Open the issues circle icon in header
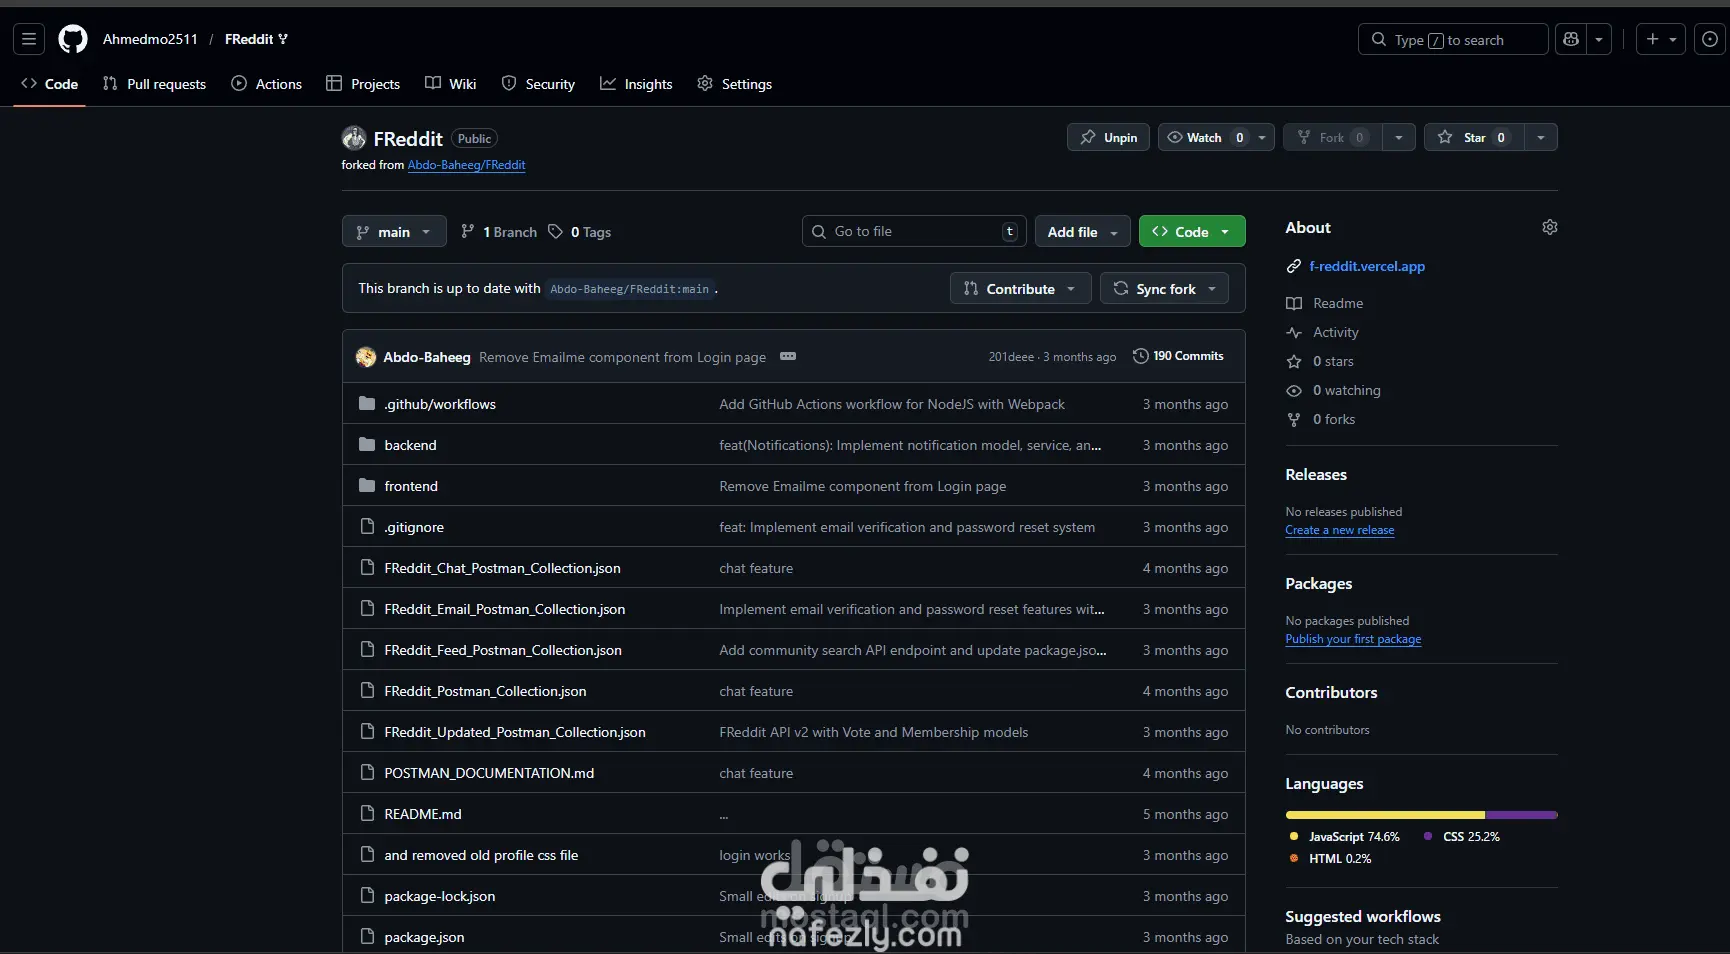1730x954 pixels. coord(1710,39)
